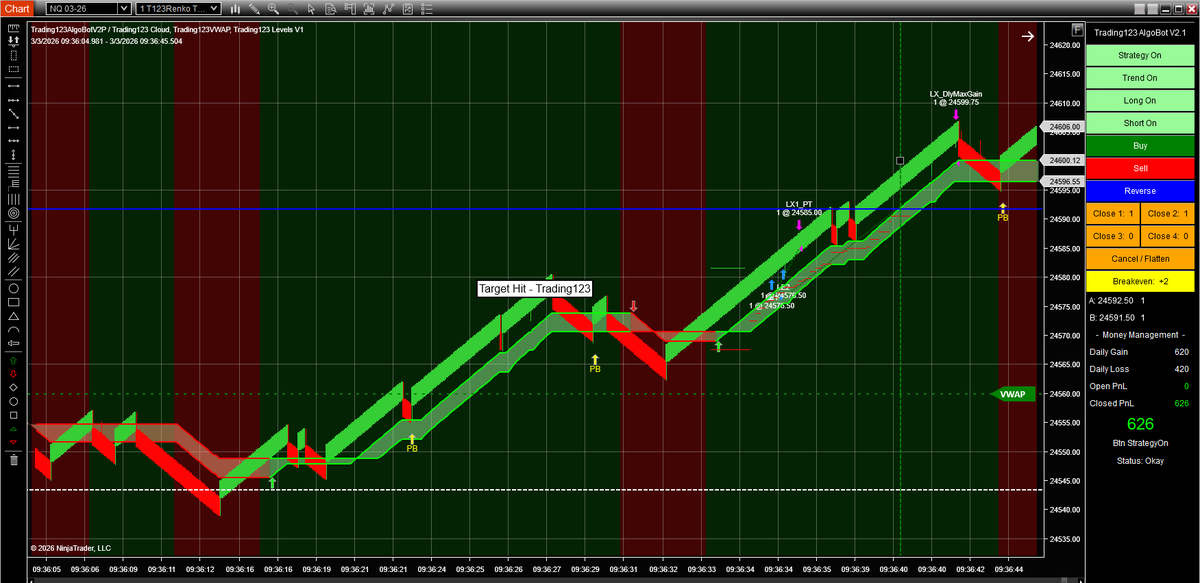Click Cancel / Flatten

tap(1139, 259)
